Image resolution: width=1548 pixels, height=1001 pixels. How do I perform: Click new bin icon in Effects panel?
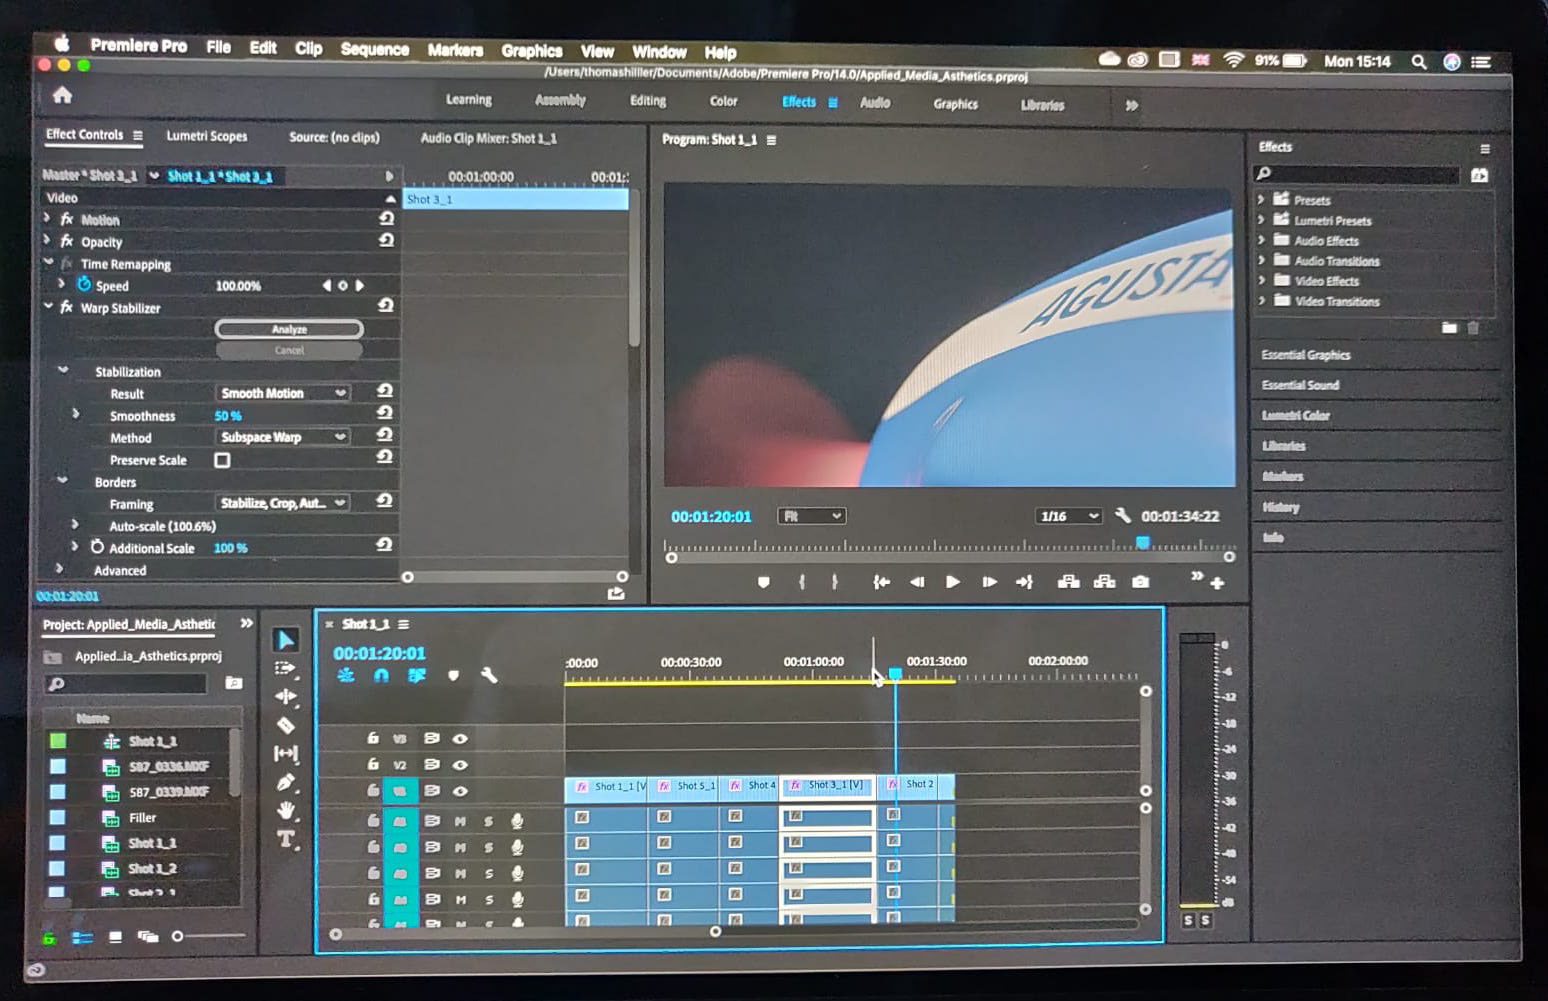click(1449, 327)
